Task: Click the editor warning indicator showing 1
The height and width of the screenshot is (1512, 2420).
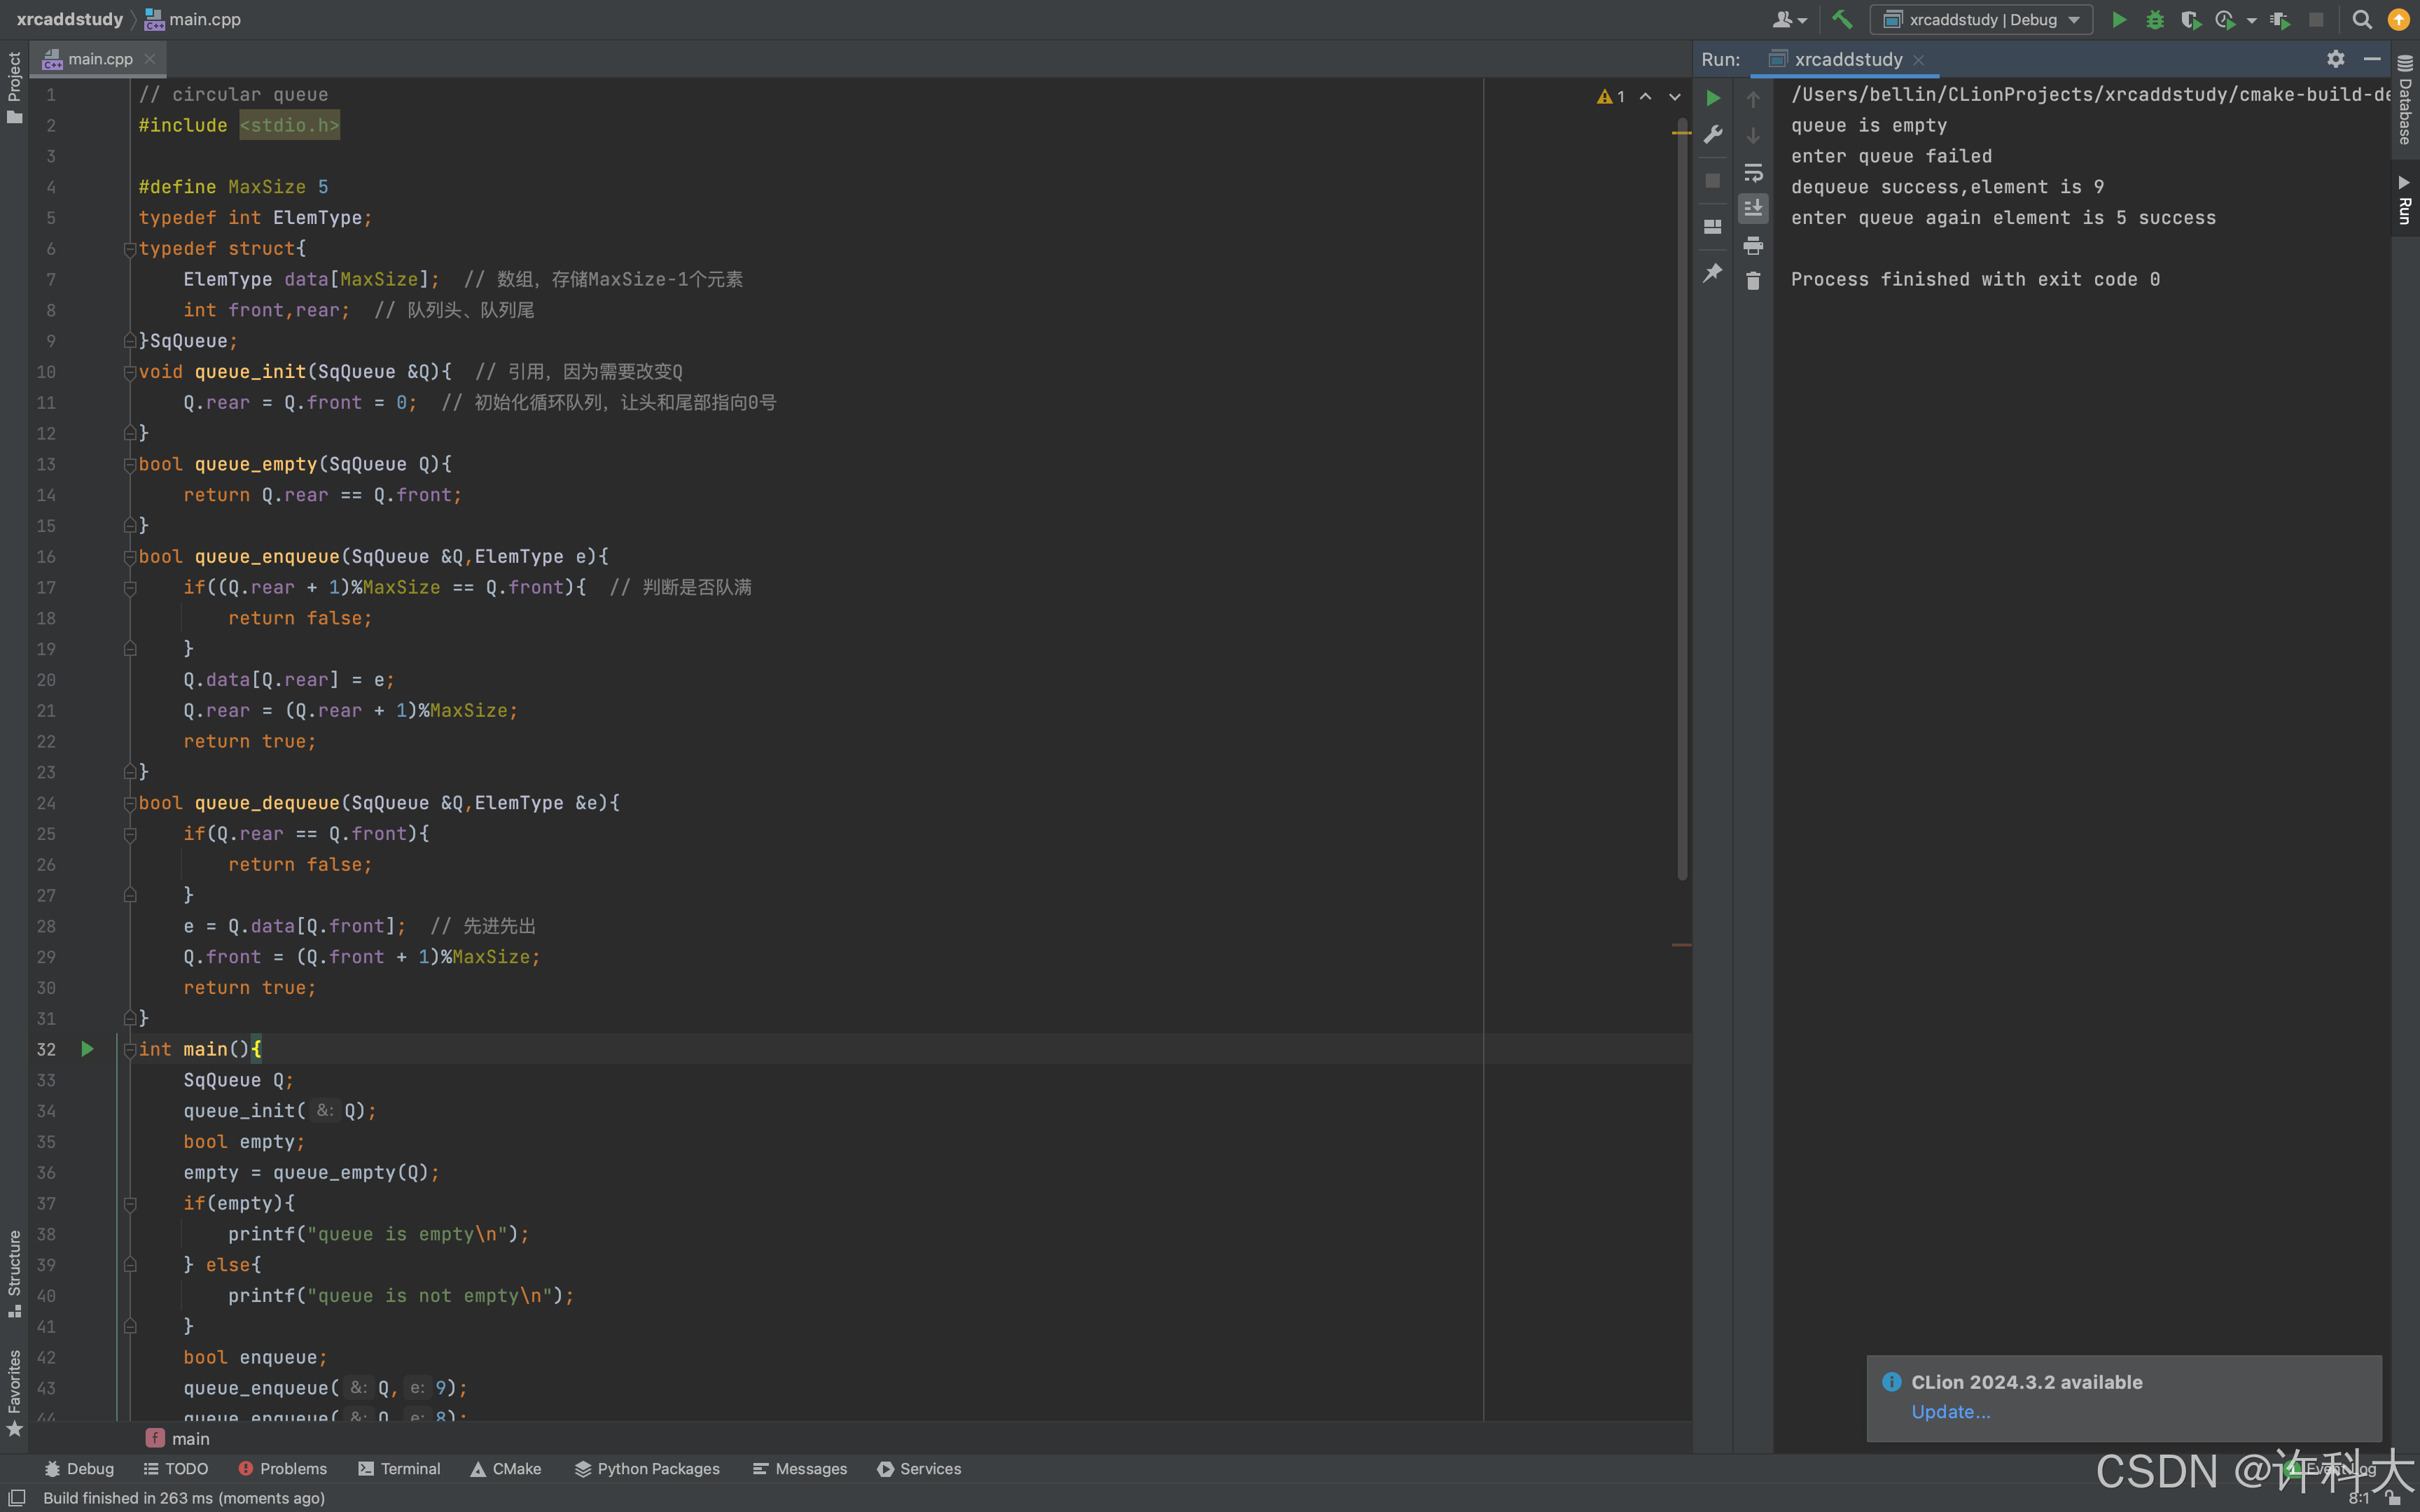Action: [x=1611, y=97]
